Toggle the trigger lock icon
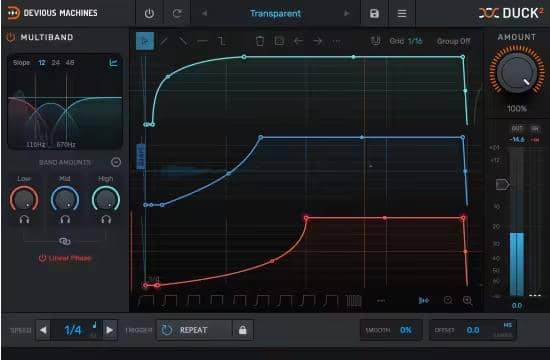The width and height of the screenshot is (550, 360). 242,330
